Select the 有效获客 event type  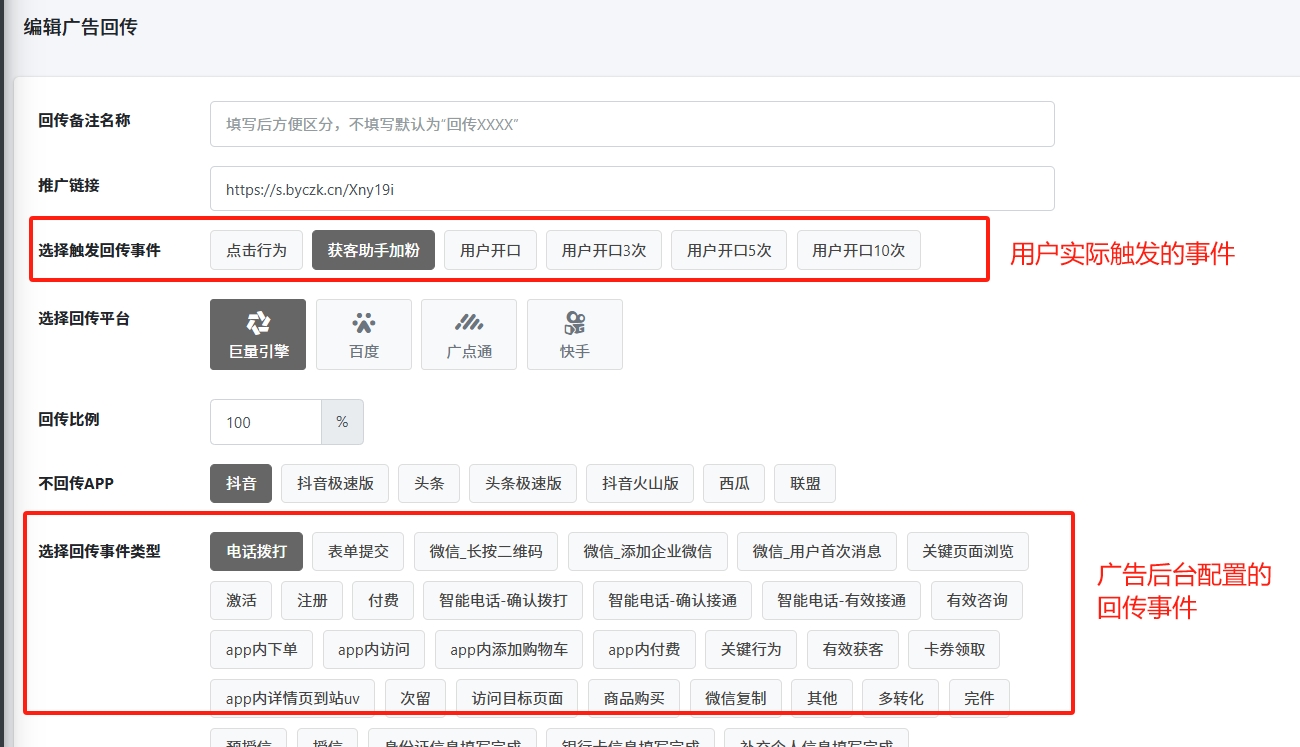click(x=852, y=649)
